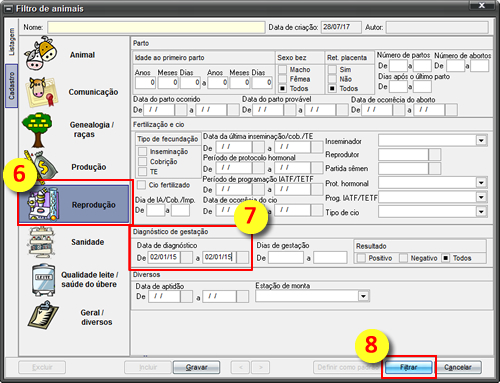Expand the Tipo de cio dropdown
500x383 pixels.
(481, 212)
